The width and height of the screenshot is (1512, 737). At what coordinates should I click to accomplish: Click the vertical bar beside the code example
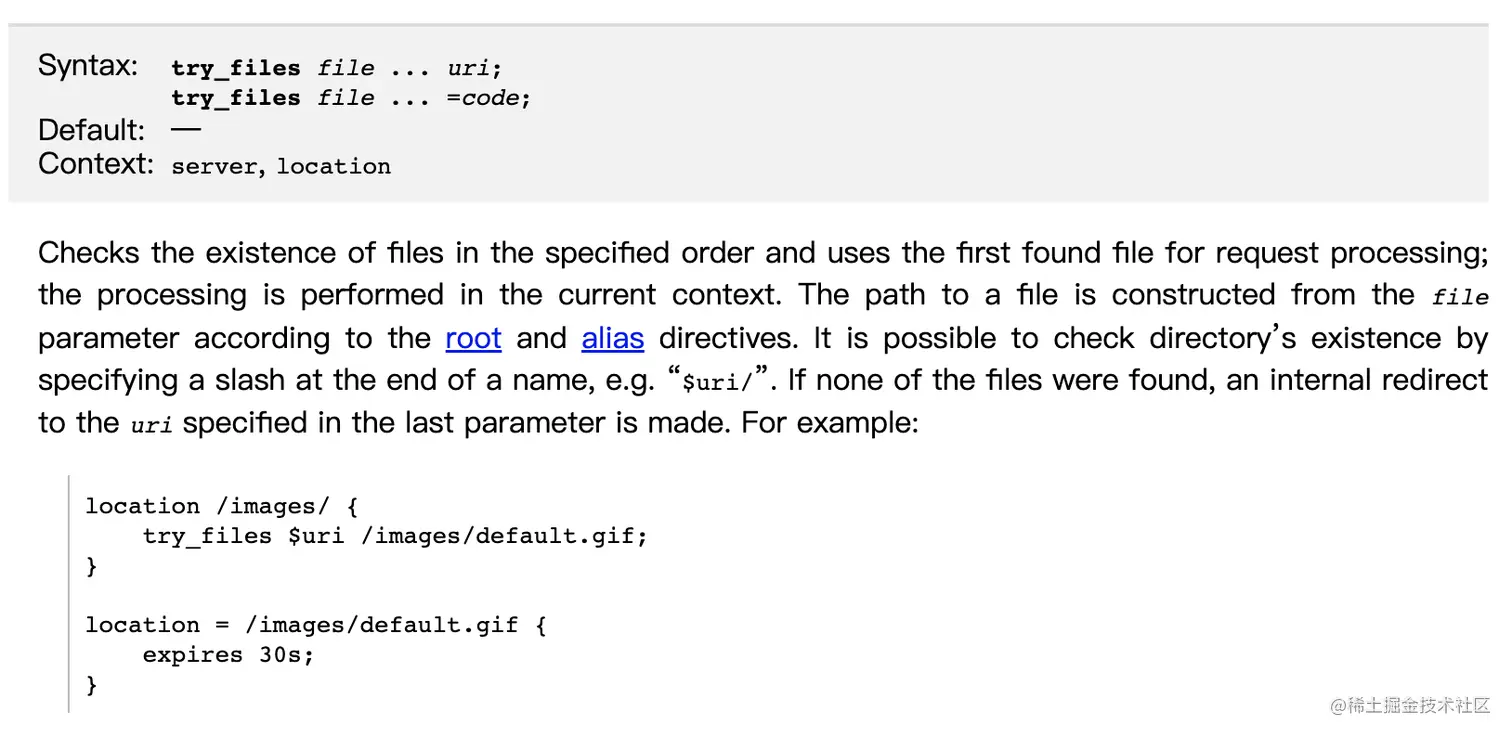pos(68,594)
